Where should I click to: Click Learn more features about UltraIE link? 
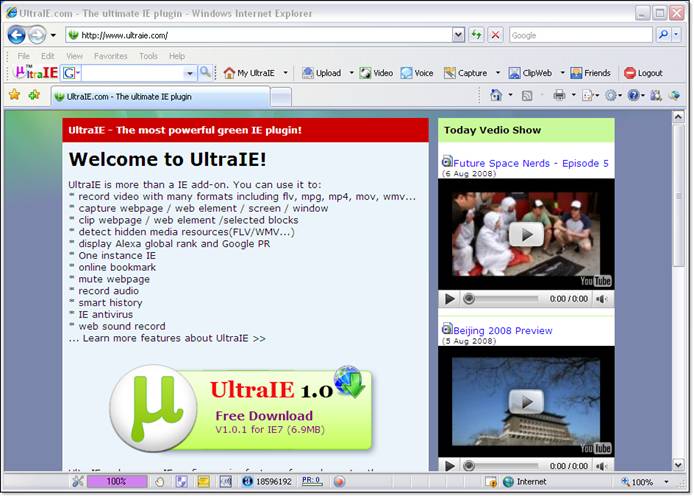[167, 339]
